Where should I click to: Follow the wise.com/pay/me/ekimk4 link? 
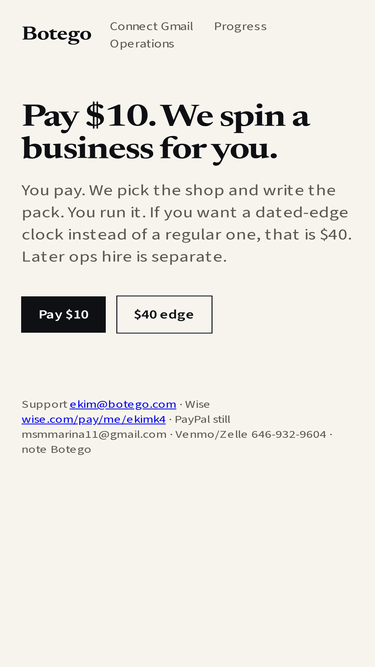pos(94,419)
